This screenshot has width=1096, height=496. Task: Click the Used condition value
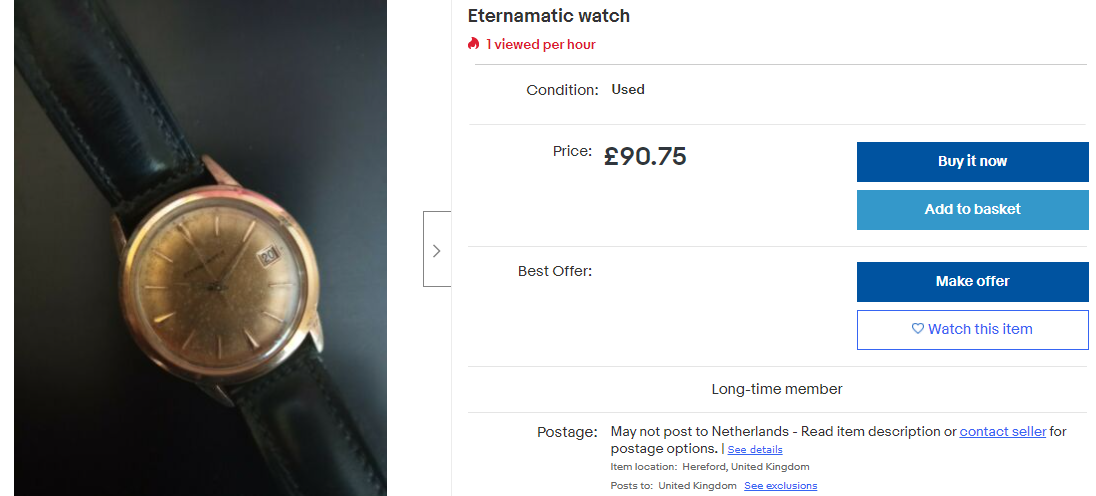[x=628, y=90]
